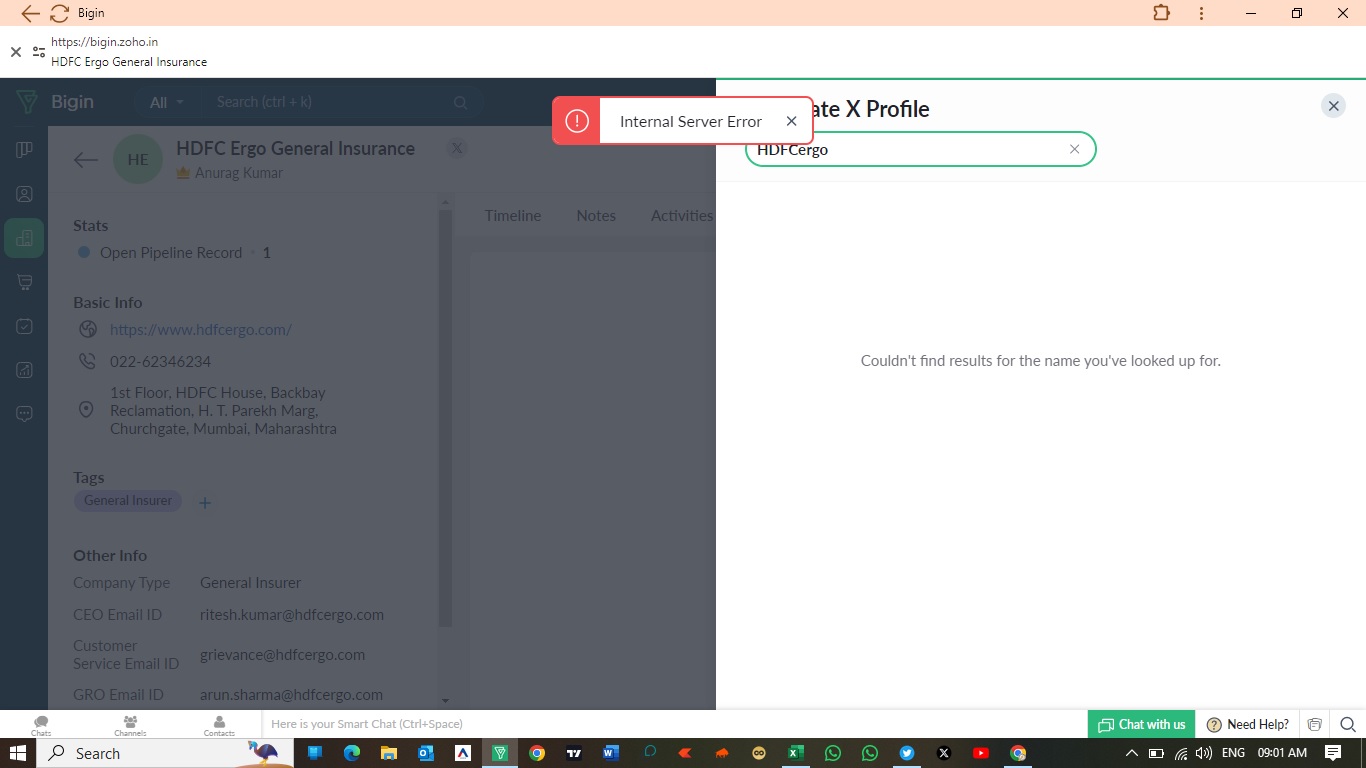Open Need Help?
This screenshot has width=1366, height=768.
pyautogui.click(x=1247, y=724)
